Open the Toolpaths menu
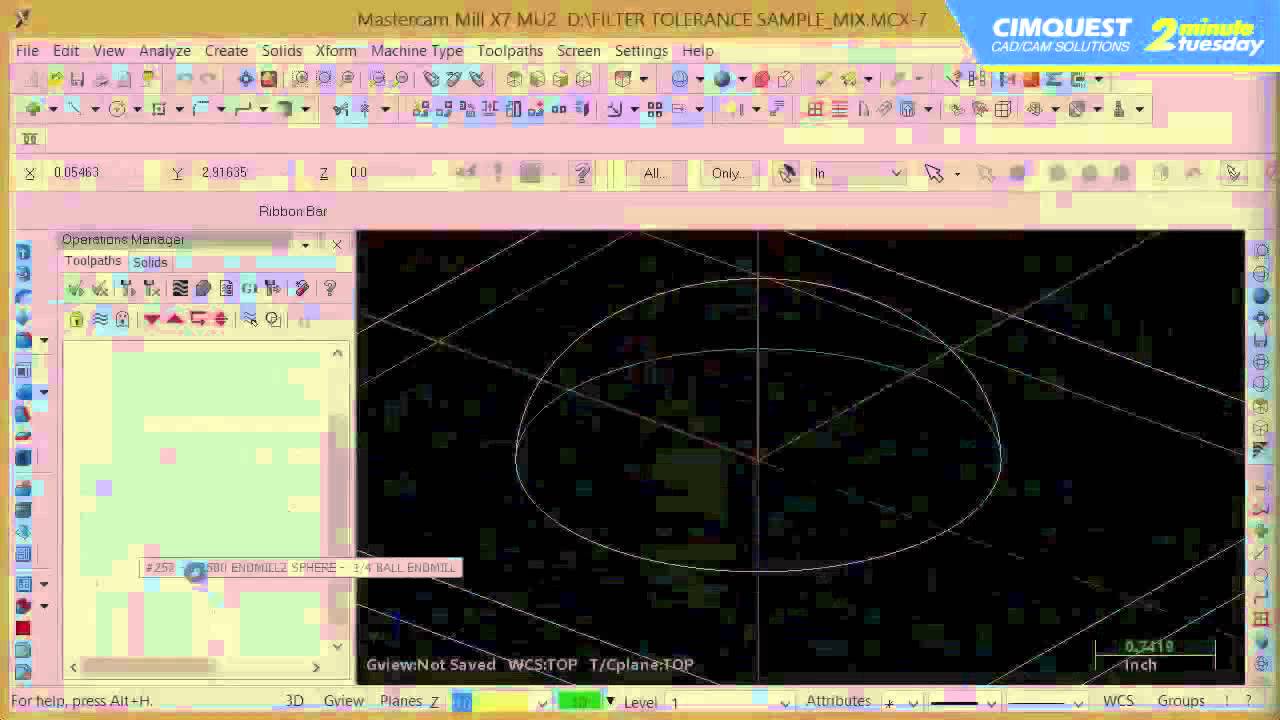Viewport: 1280px width, 720px height. 510,51
